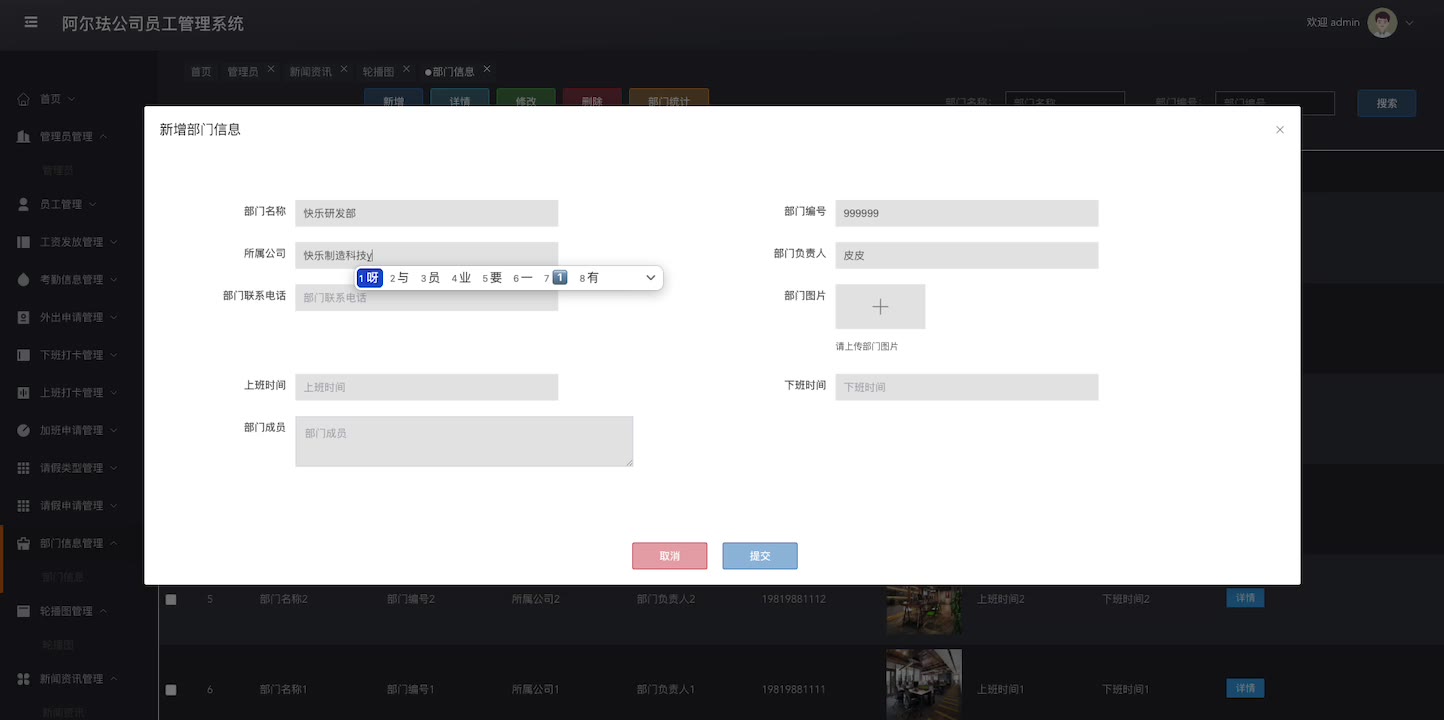Click the droplet icon beside 考勤信息管理

coord(24,280)
